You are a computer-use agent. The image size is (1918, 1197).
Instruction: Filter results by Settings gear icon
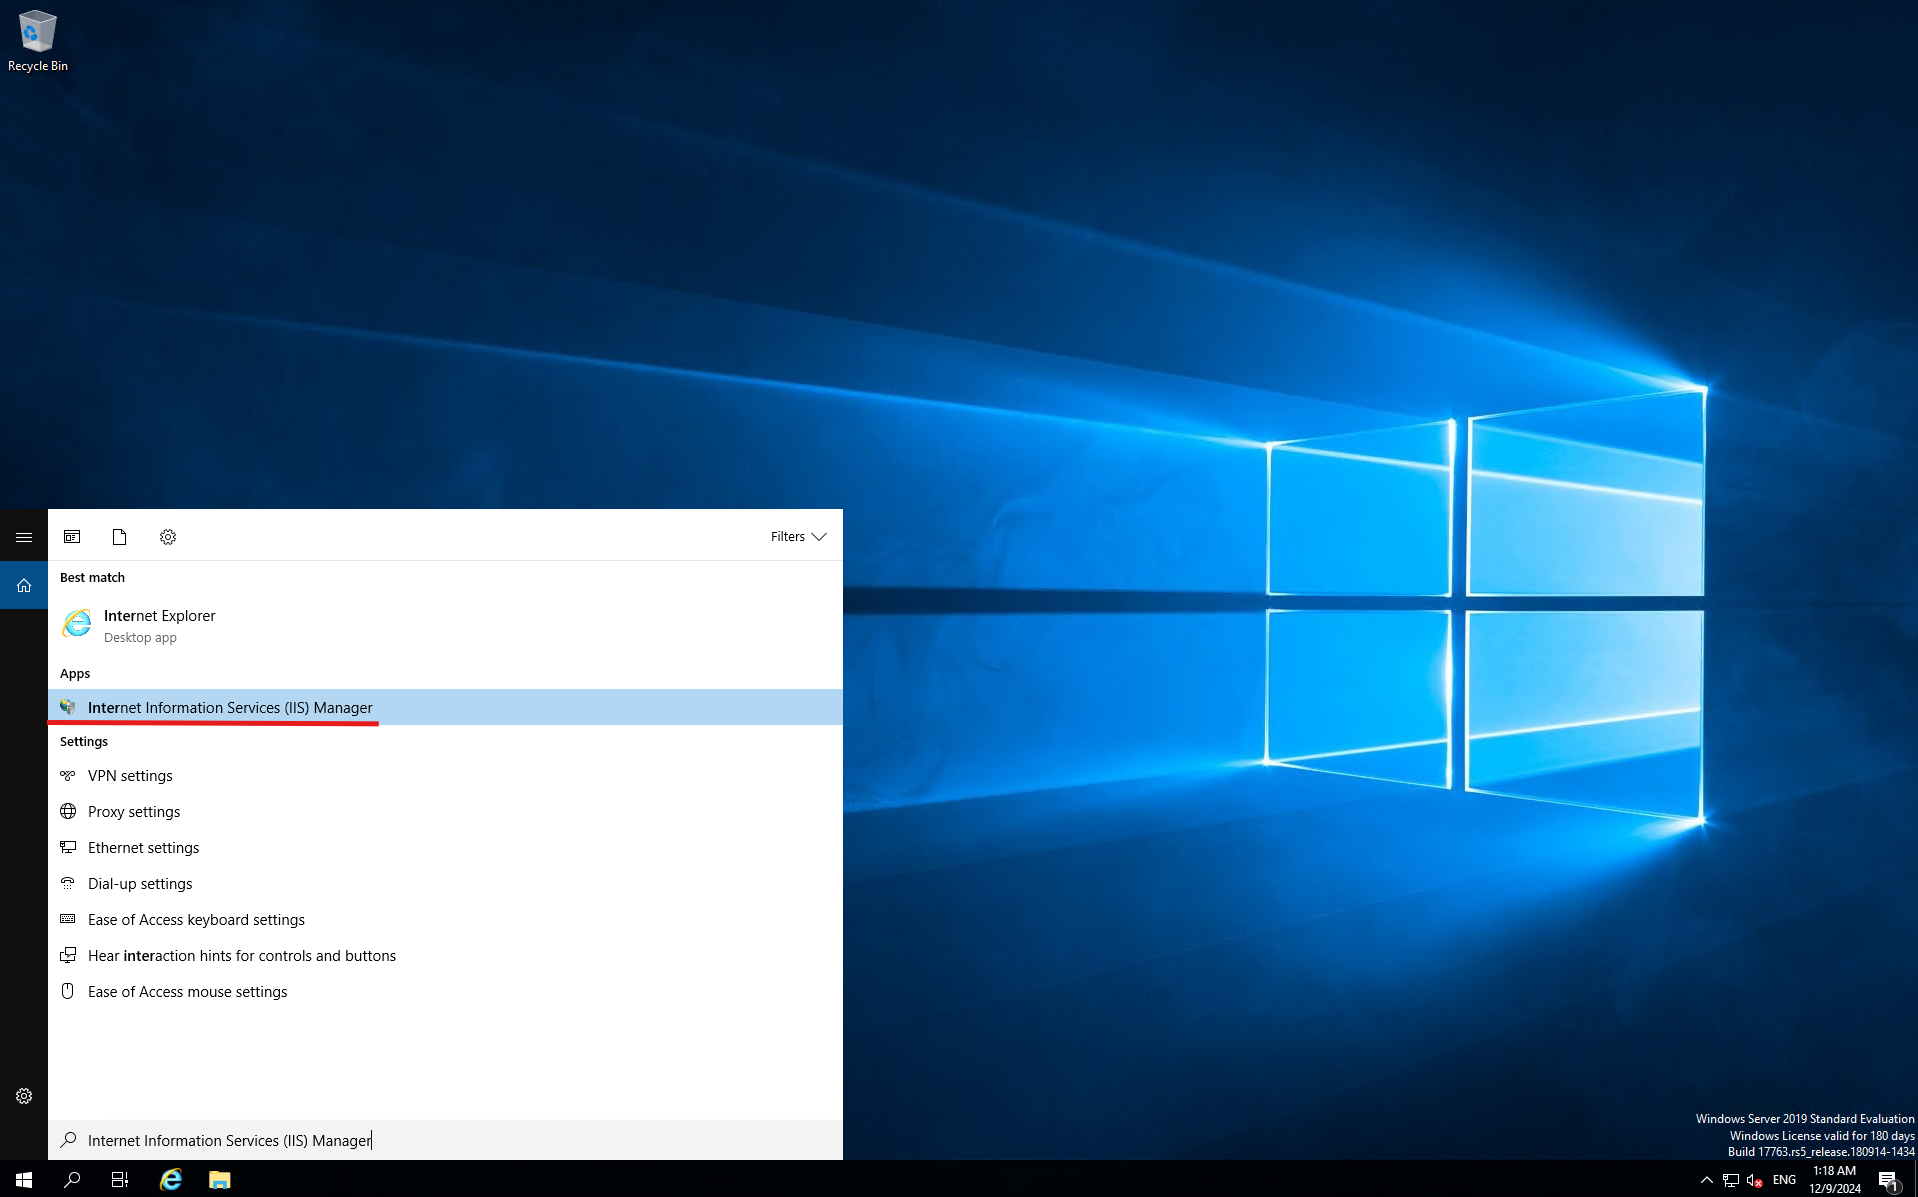tap(168, 537)
